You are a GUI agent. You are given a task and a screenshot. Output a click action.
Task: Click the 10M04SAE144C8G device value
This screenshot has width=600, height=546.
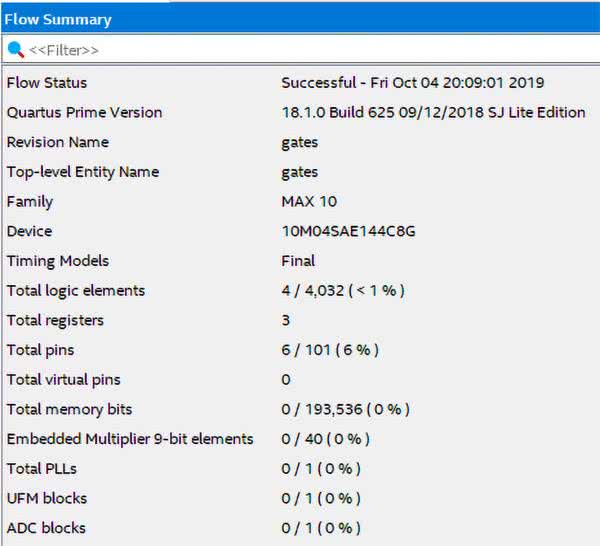point(348,231)
